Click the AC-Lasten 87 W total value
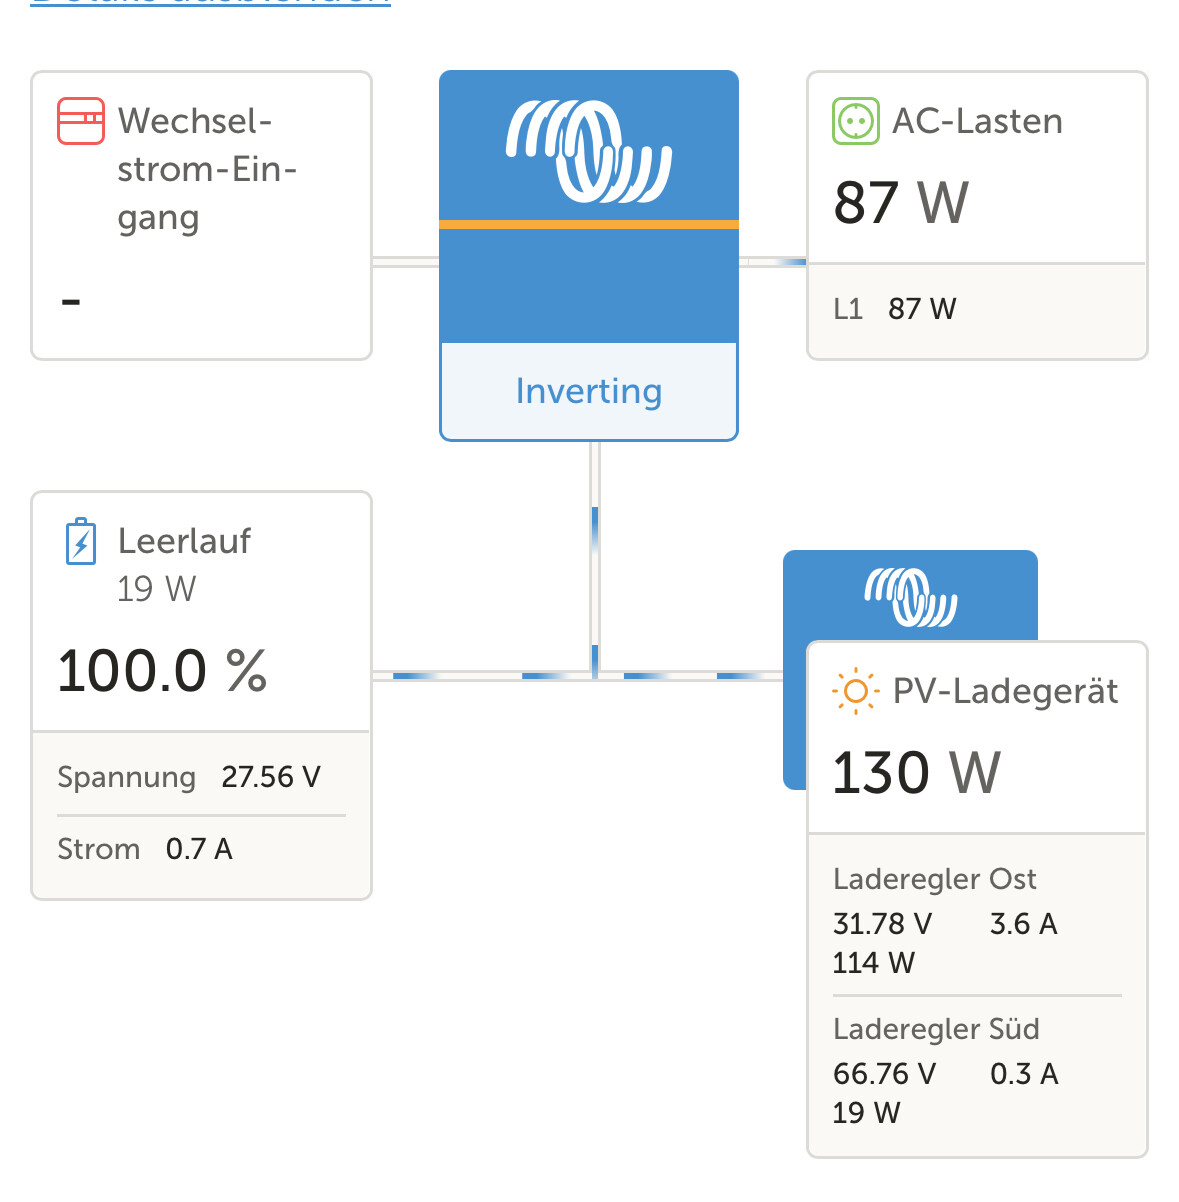This screenshot has height=1202, width=1179. 901,203
